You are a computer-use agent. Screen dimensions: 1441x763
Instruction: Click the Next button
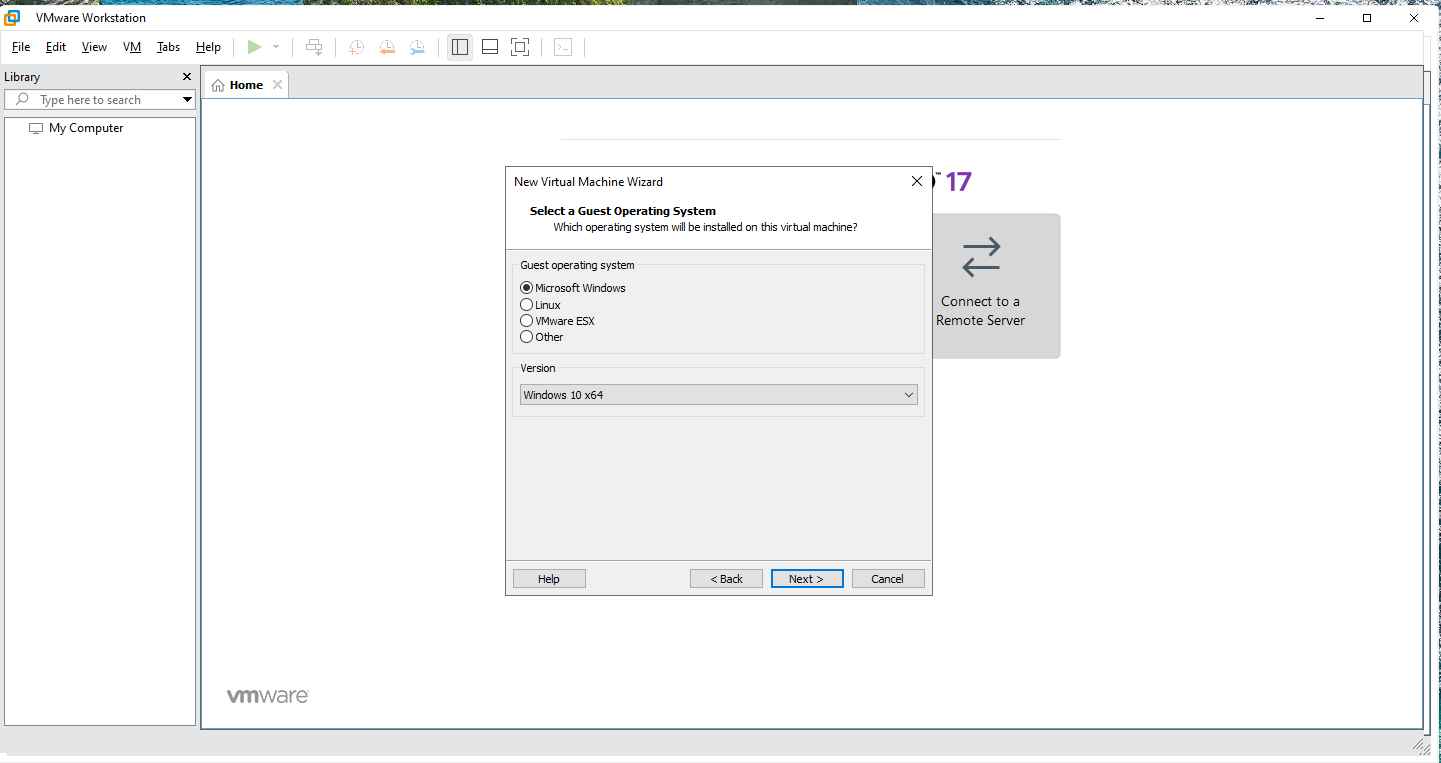(x=807, y=579)
